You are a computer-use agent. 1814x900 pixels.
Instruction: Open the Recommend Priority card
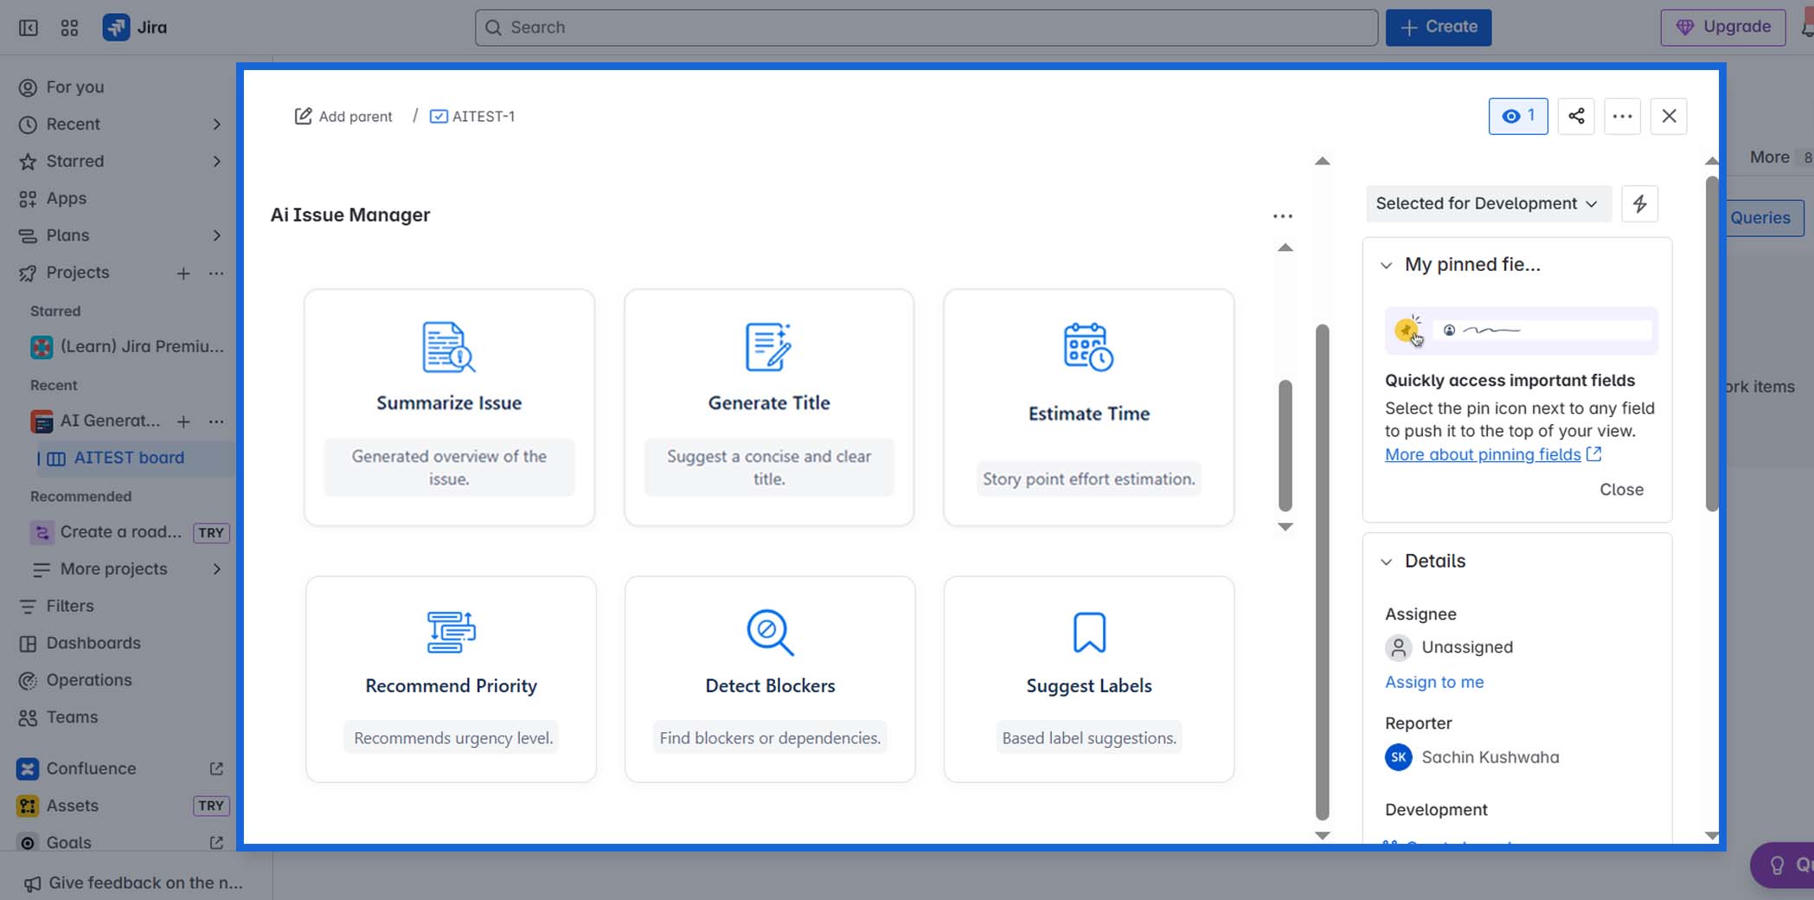click(x=451, y=679)
